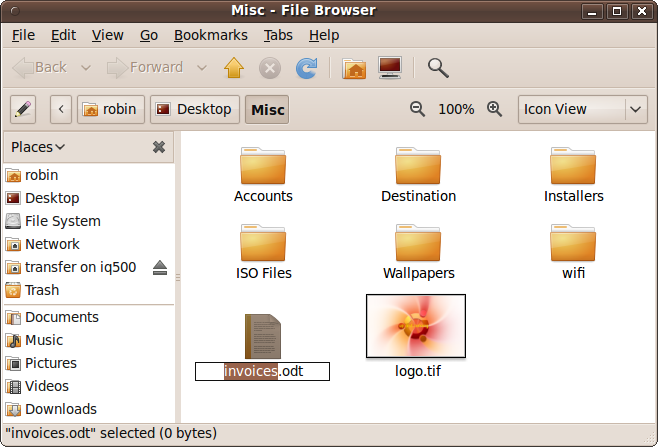Screen dimensions: 658x447
Task: Select the Wallpapers folder icon
Action: pos(418,243)
